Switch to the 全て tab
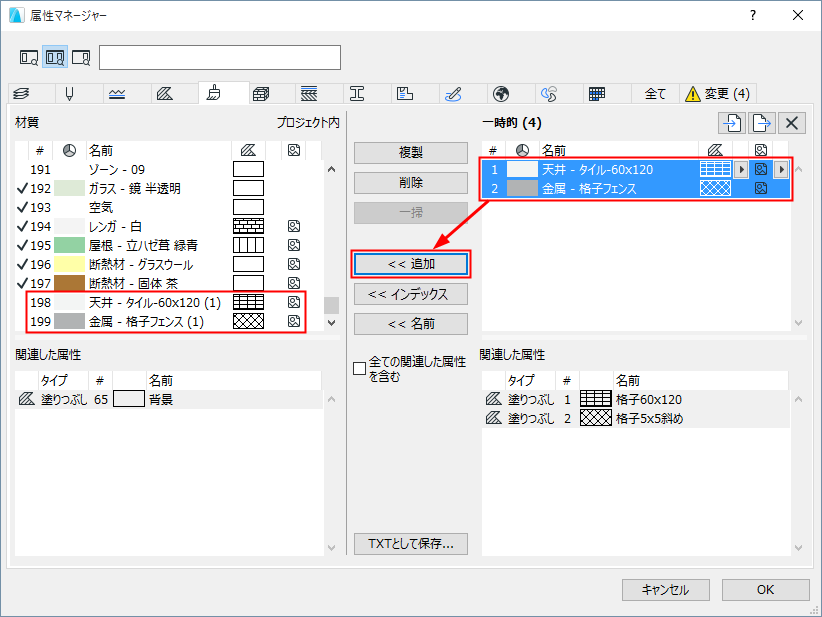Screen dimensions: 822x617 click(655, 94)
